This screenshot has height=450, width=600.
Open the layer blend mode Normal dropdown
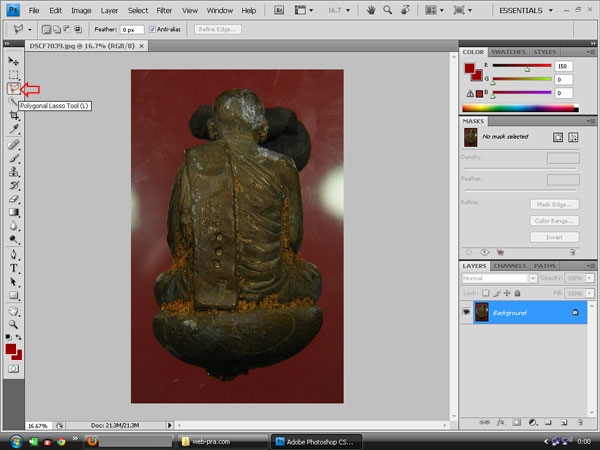pyautogui.click(x=499, y=278)
